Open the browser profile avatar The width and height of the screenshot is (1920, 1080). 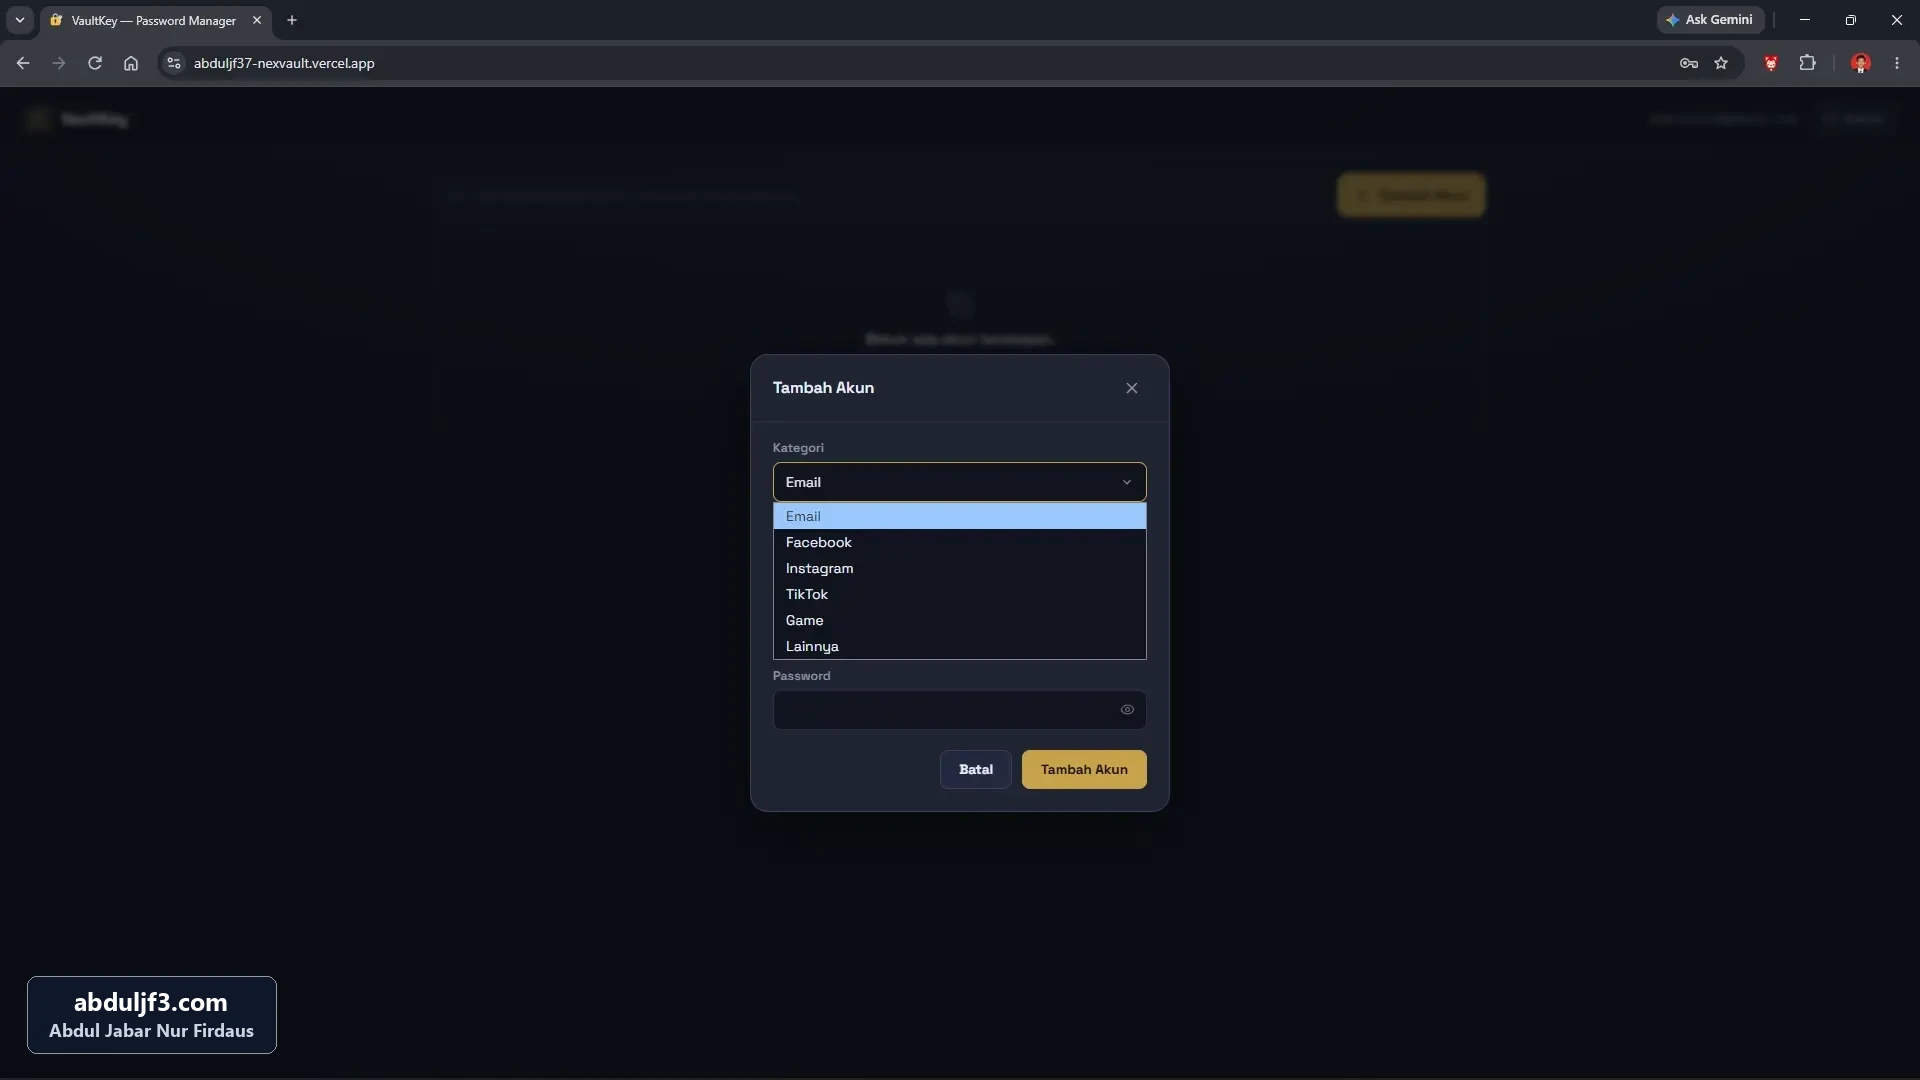[1861, 63]
